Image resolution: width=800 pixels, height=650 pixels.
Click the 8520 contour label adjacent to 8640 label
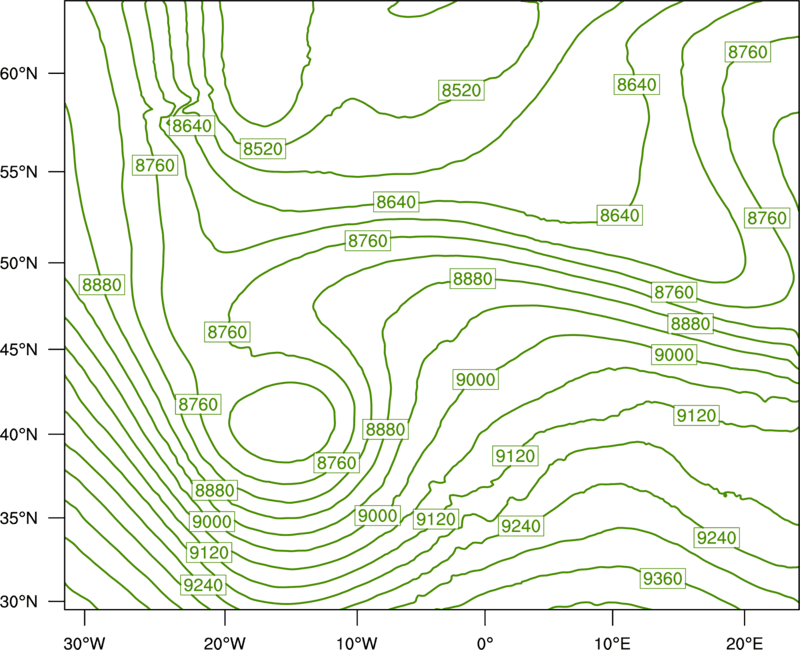coord(262,148)
